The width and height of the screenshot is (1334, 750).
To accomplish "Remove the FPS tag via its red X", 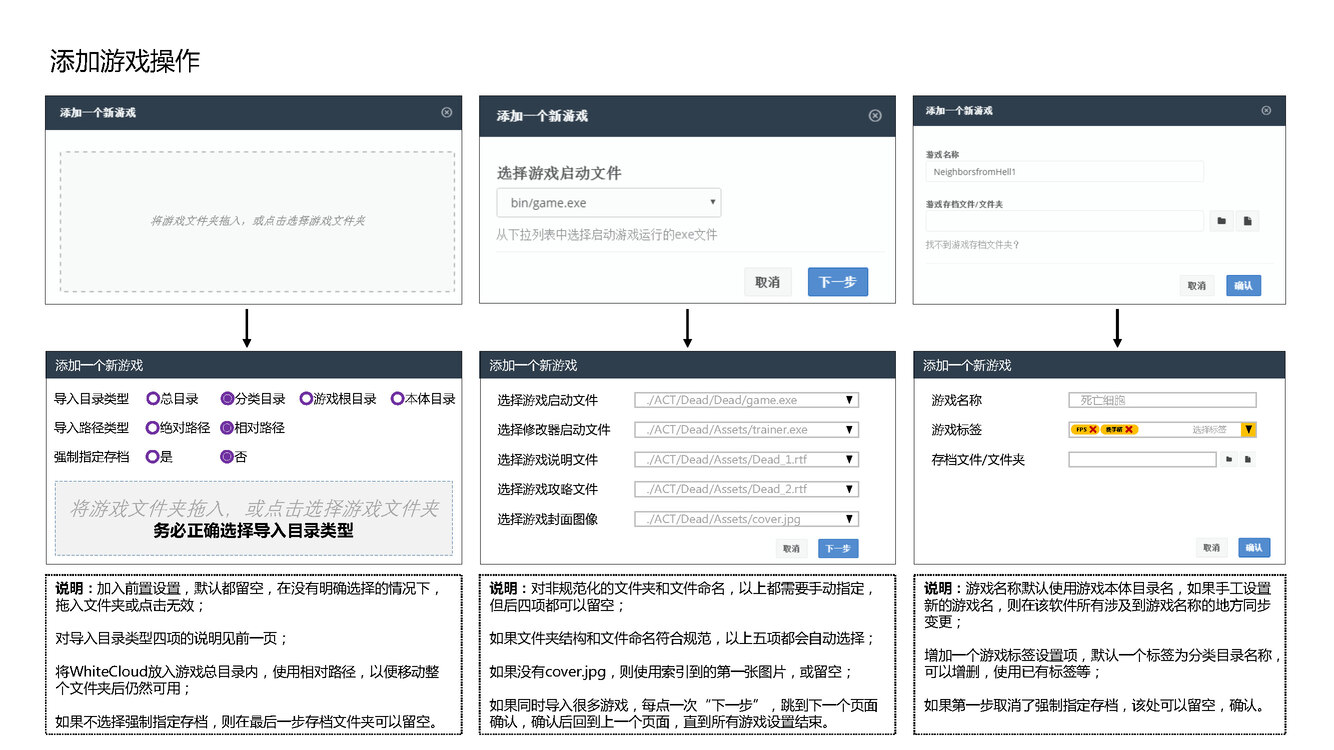I will pos(1093,430).
